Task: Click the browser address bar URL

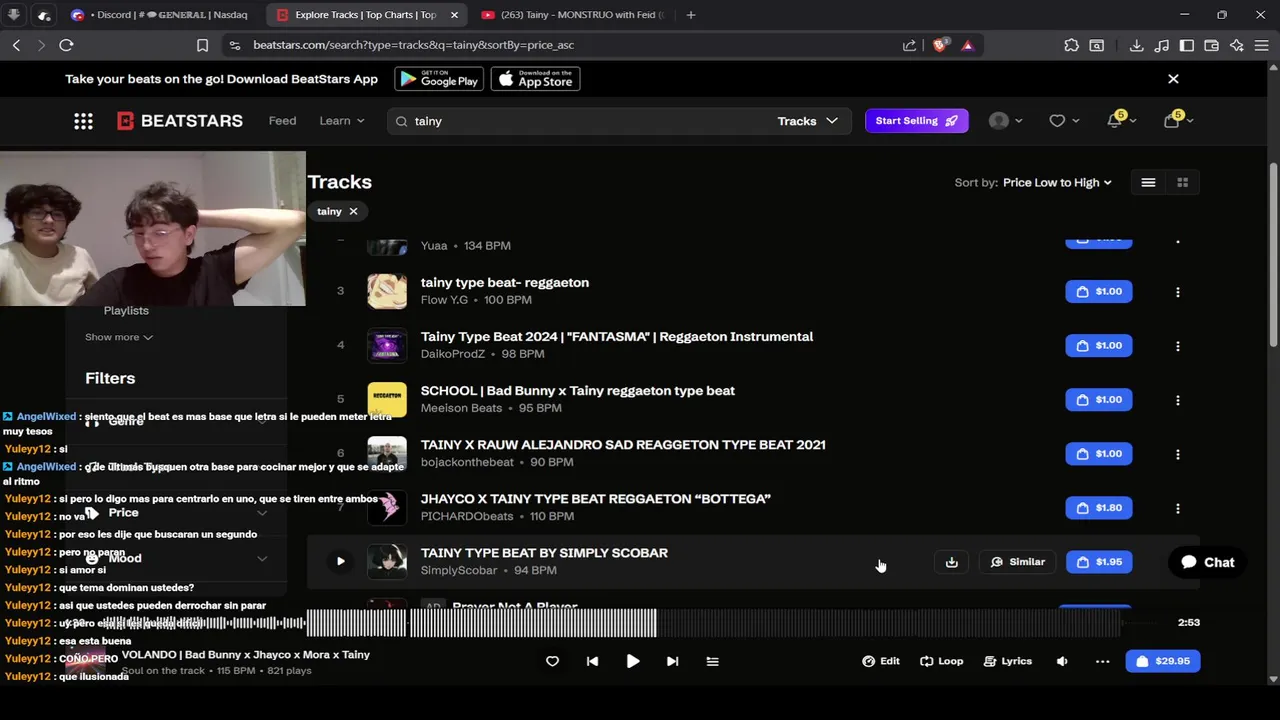Action: point(413,45)
